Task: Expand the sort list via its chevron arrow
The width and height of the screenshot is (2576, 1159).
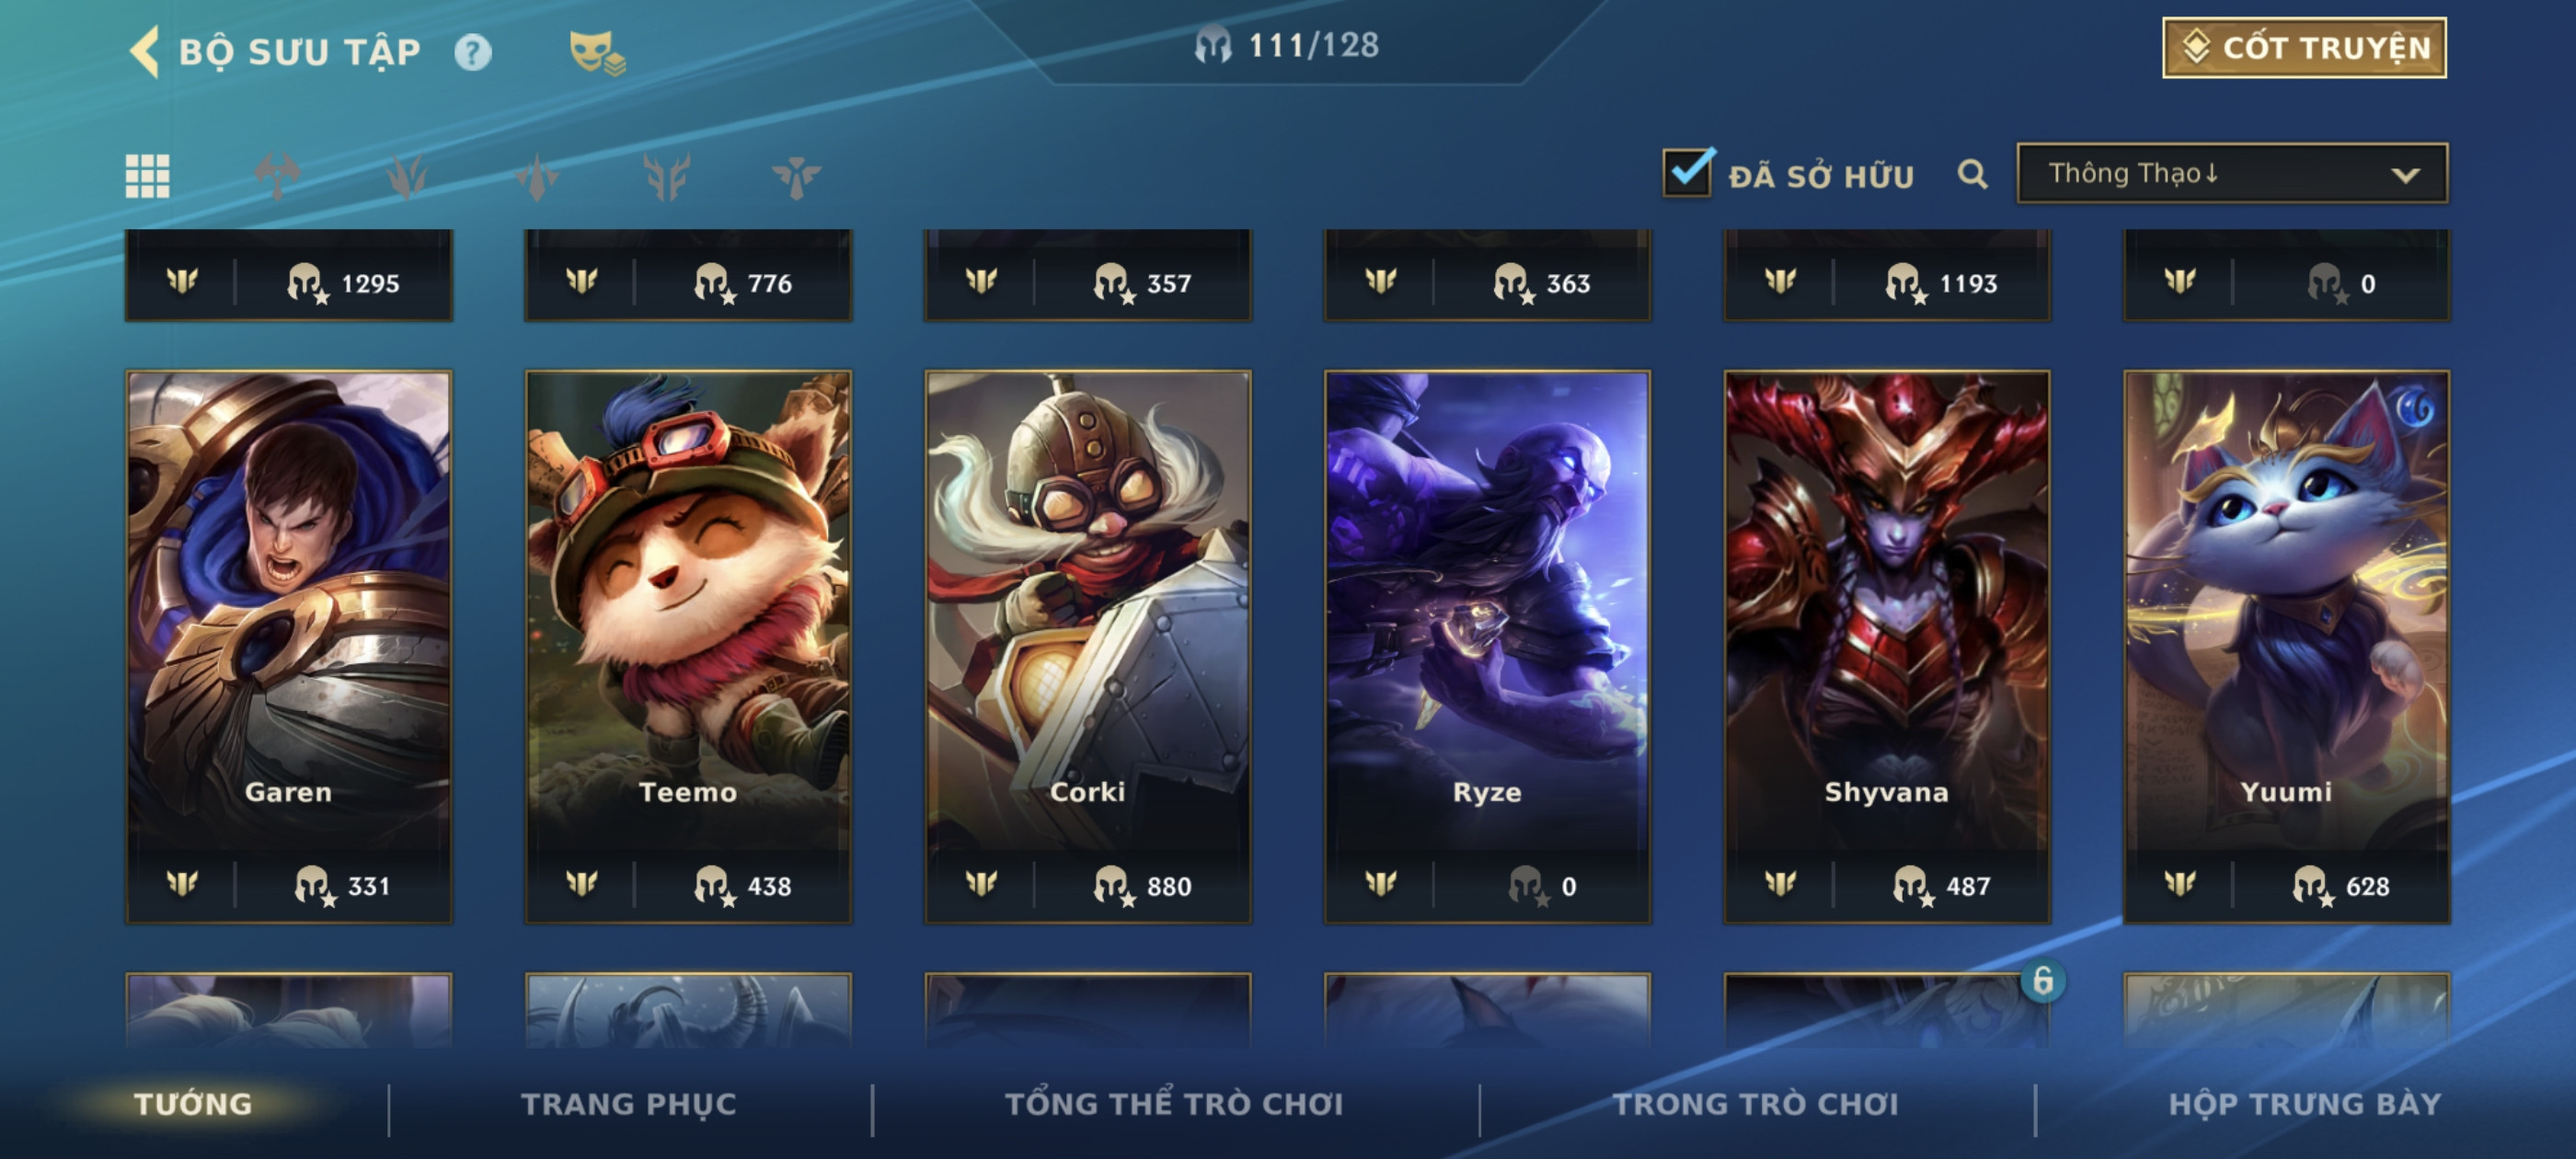Action: [x=2405, y=175]
